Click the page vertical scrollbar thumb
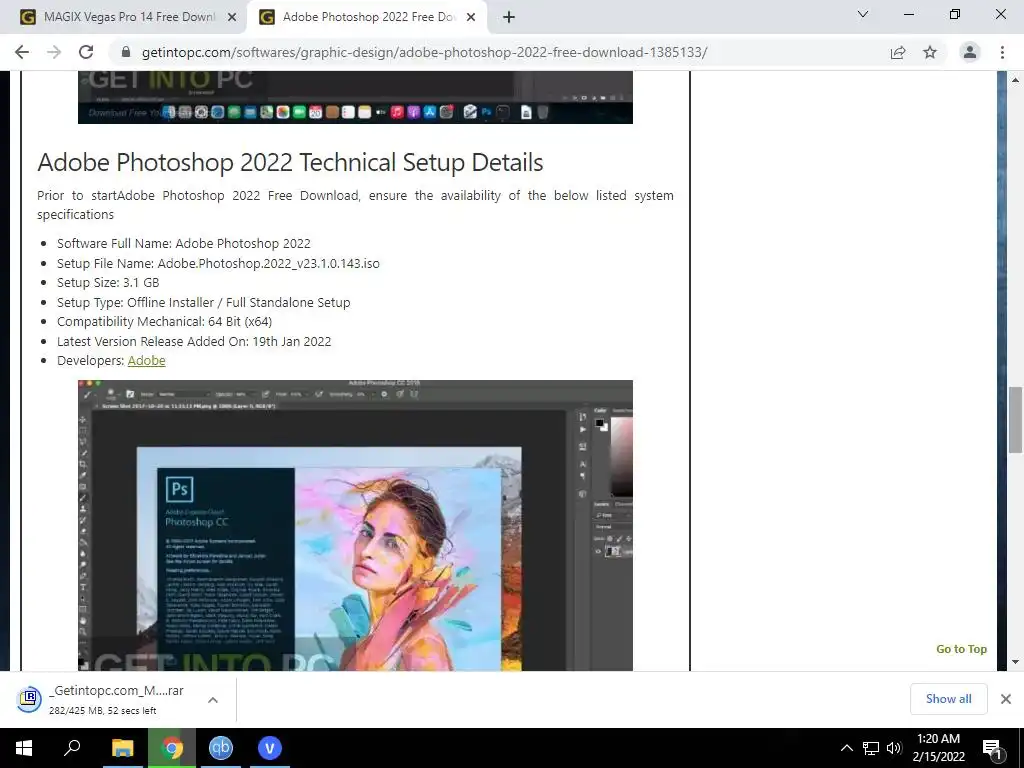 coord(1015,419)
